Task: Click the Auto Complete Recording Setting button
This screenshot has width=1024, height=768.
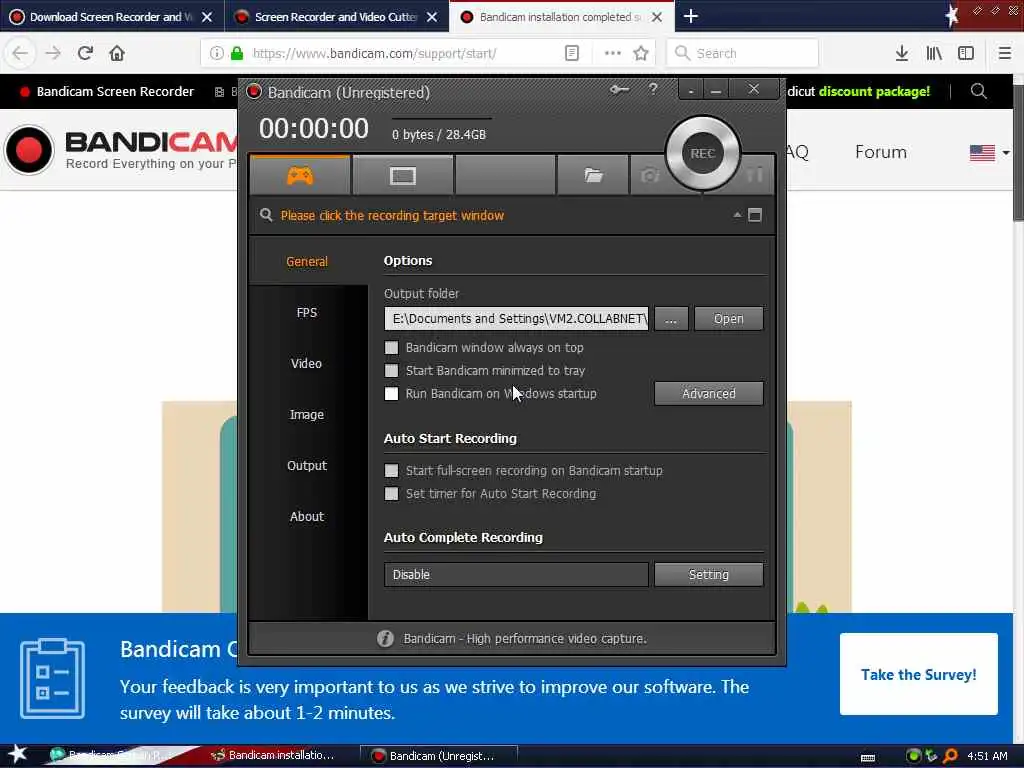Action: pyautogui.click(x=709, y=574)
